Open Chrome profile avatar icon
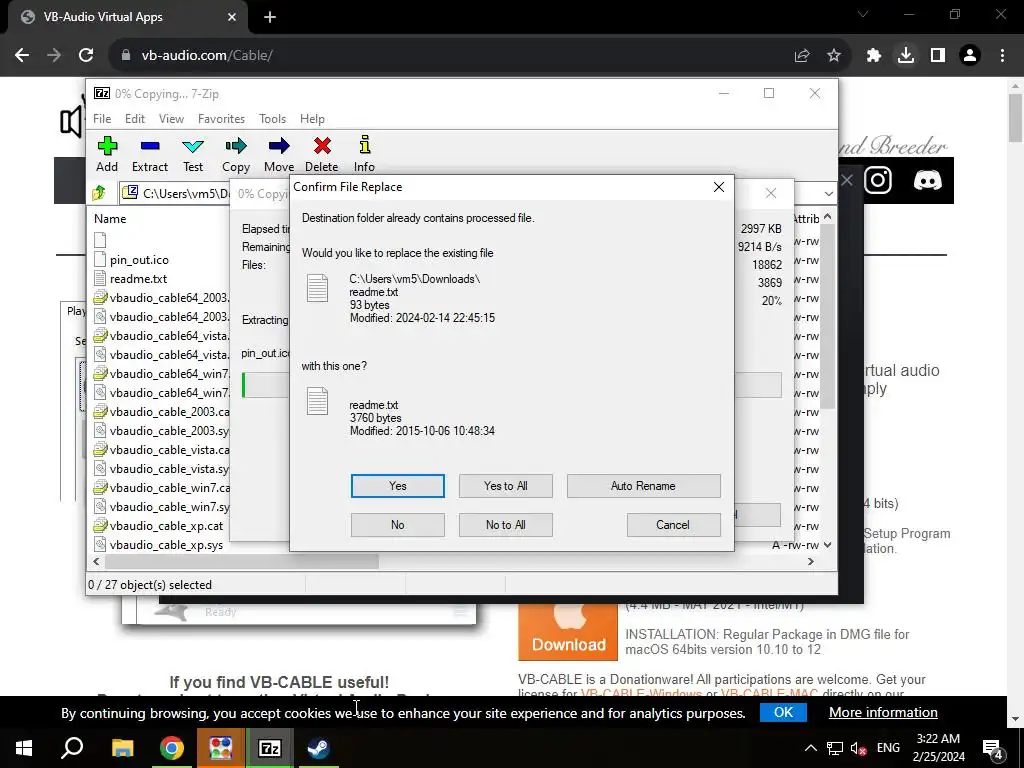This screenshot has height=768, width=1024. [970, 56]
